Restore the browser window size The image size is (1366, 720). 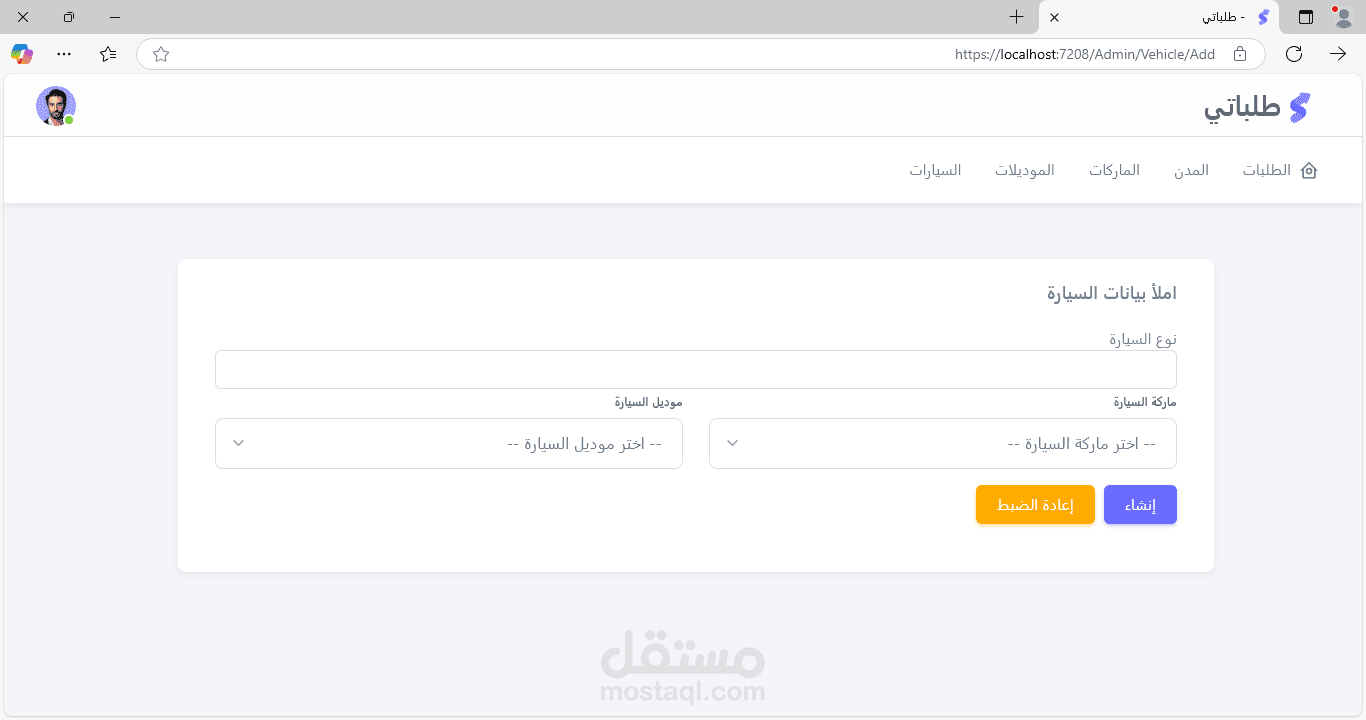pos(69,17)
